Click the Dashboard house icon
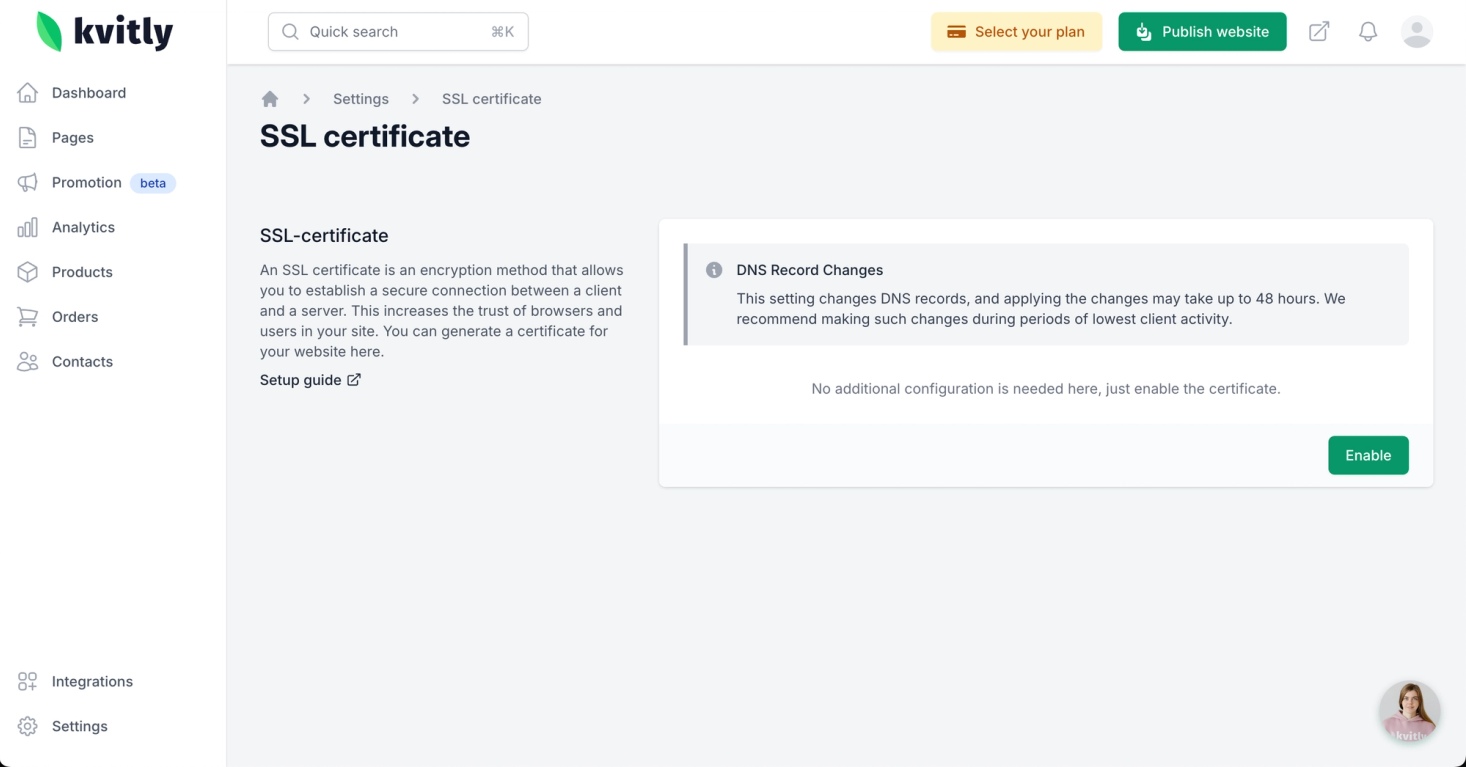 click(x=28, y=93)
